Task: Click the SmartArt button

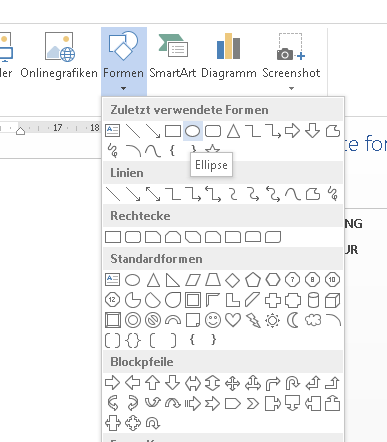Action: pyautogui.click(x=173, y=55)
